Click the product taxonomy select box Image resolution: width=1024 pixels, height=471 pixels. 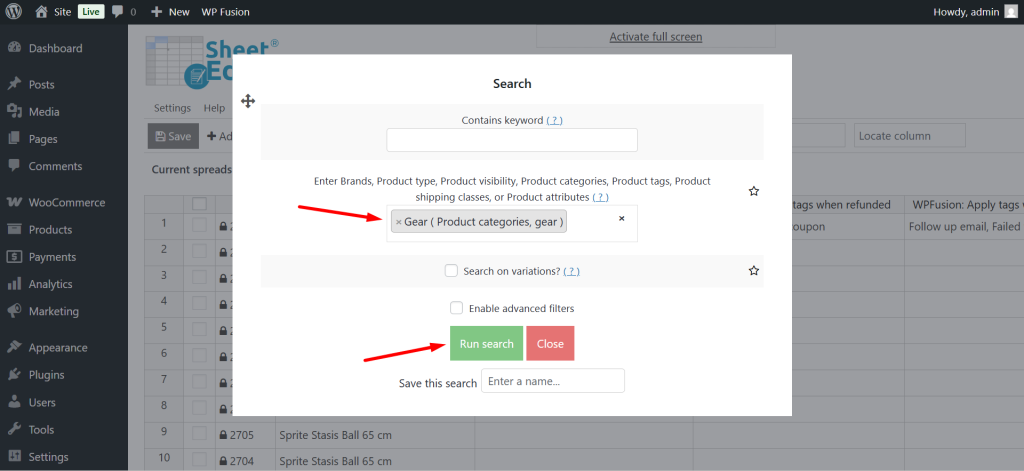(x=512, y=223)
